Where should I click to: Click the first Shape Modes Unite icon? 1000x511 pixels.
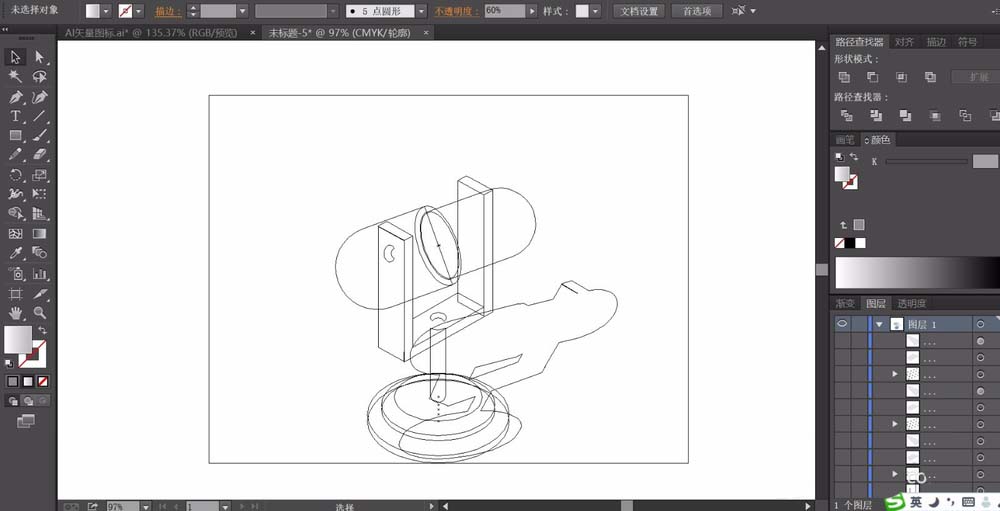[x=844, y=77]
